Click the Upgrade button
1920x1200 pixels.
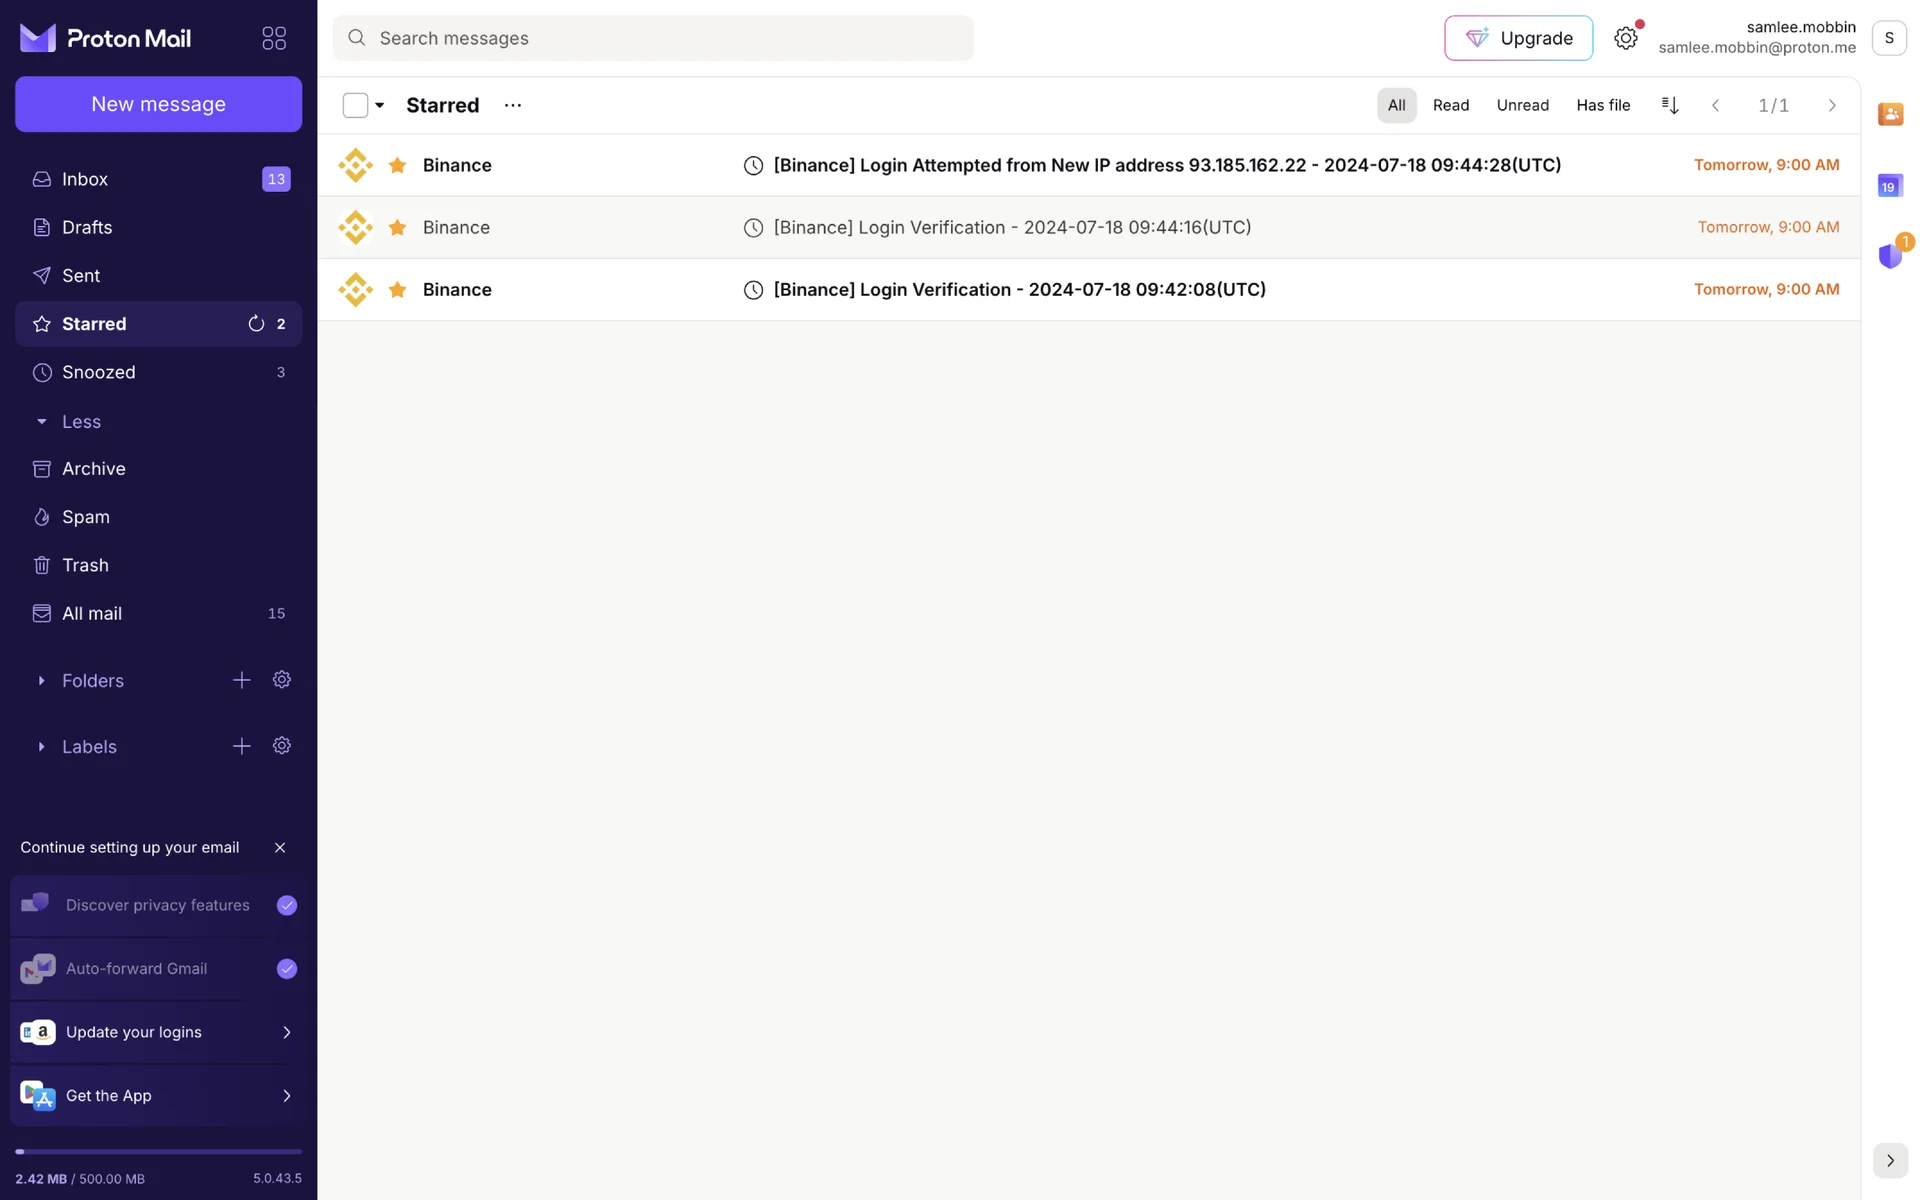tap(1518, 38)
